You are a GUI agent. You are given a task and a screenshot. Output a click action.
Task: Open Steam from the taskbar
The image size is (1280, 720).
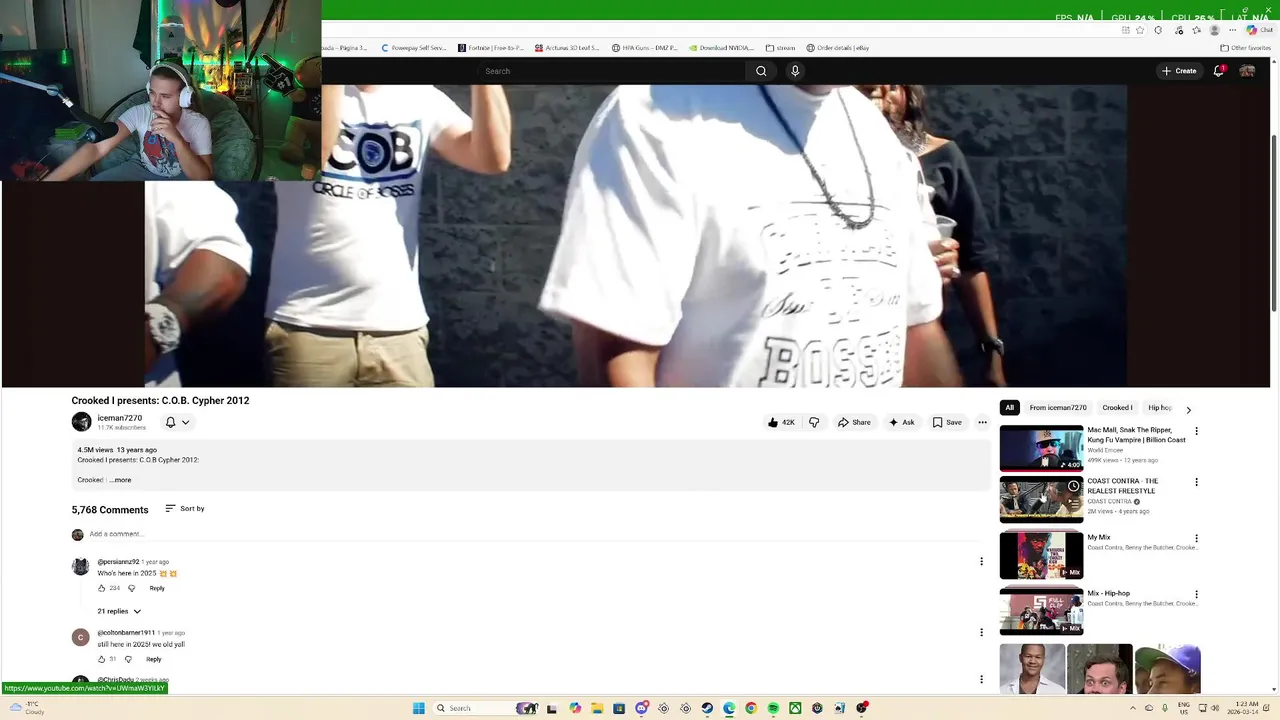coord(707,708)
